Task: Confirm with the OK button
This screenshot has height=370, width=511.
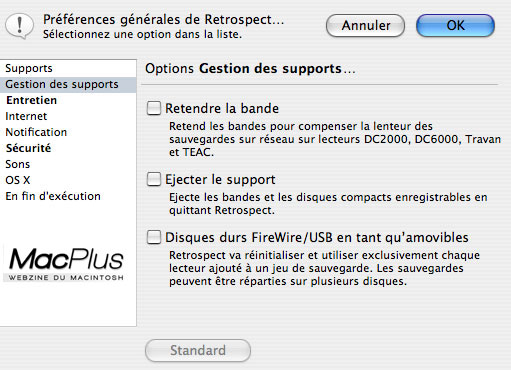Action: point(455,26)
